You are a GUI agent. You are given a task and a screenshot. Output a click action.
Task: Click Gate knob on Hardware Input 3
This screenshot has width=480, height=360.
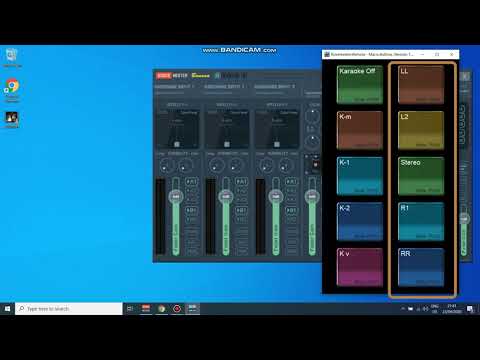coord(285,165)
